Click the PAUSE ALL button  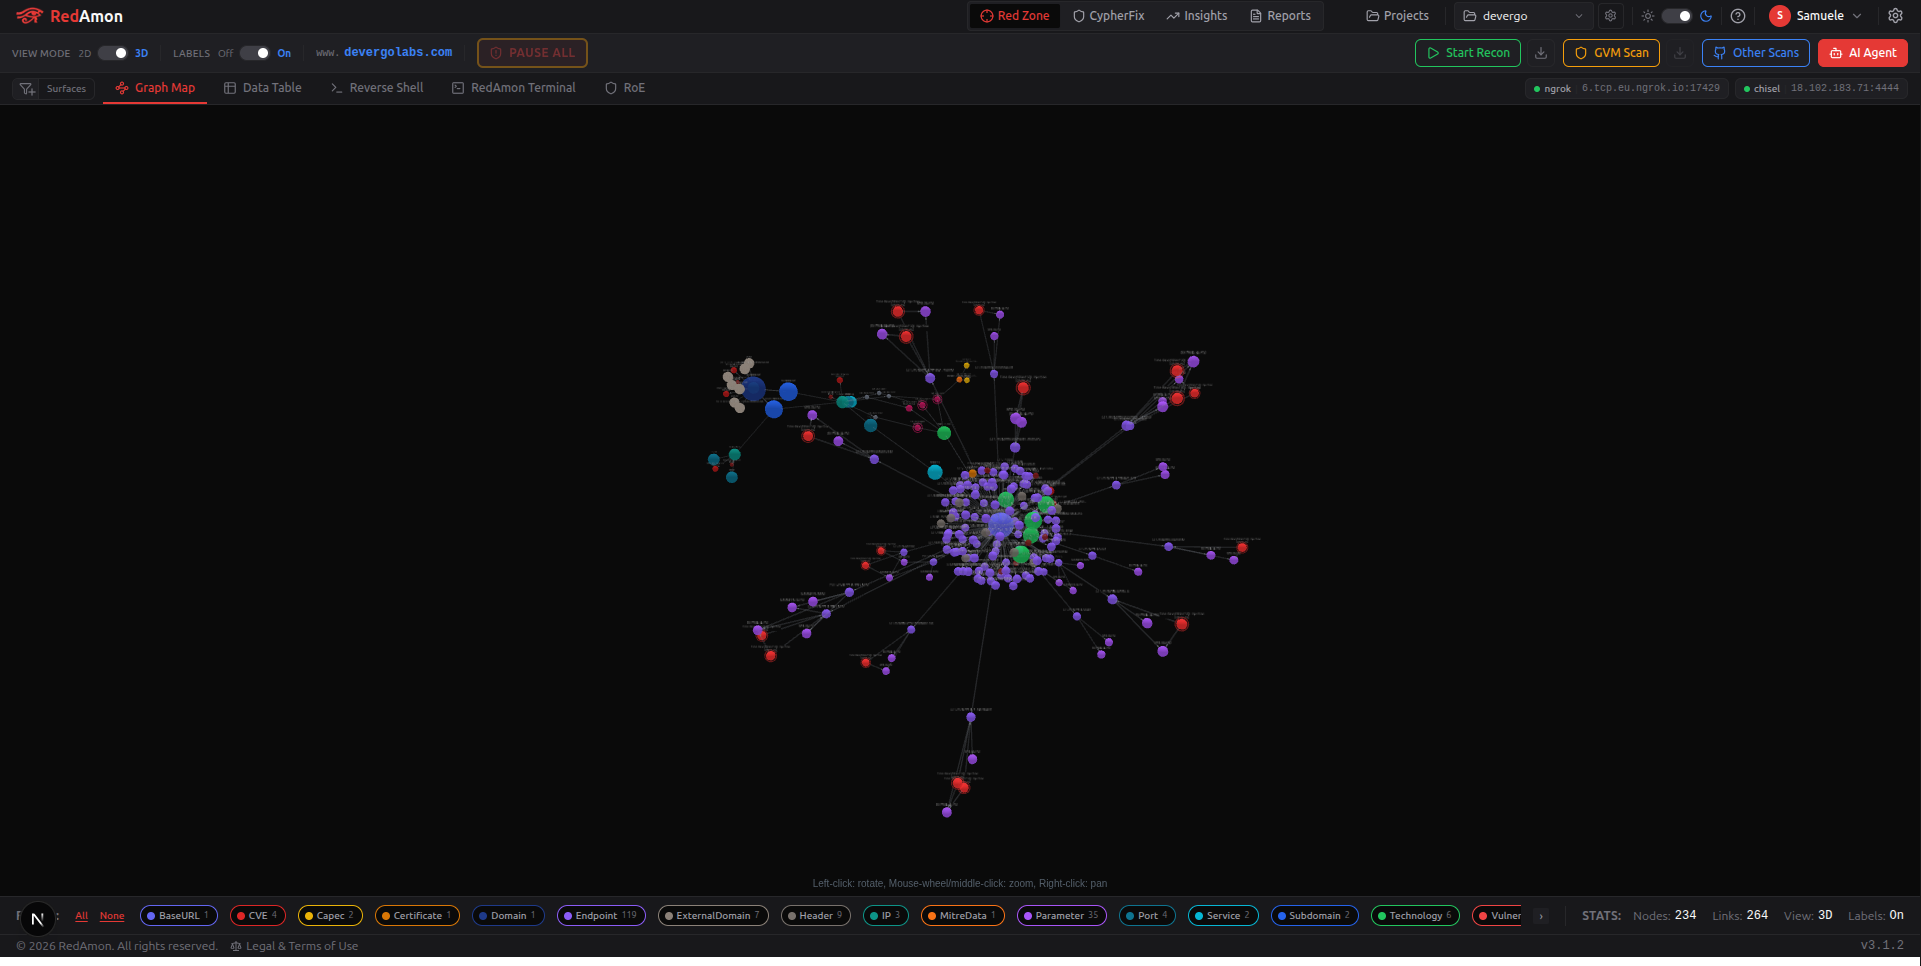(532, 53)
